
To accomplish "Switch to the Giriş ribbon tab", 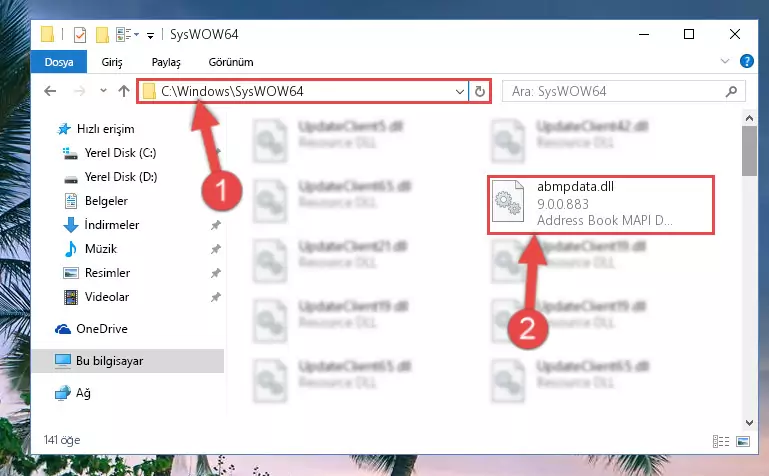I will [112, 62].
